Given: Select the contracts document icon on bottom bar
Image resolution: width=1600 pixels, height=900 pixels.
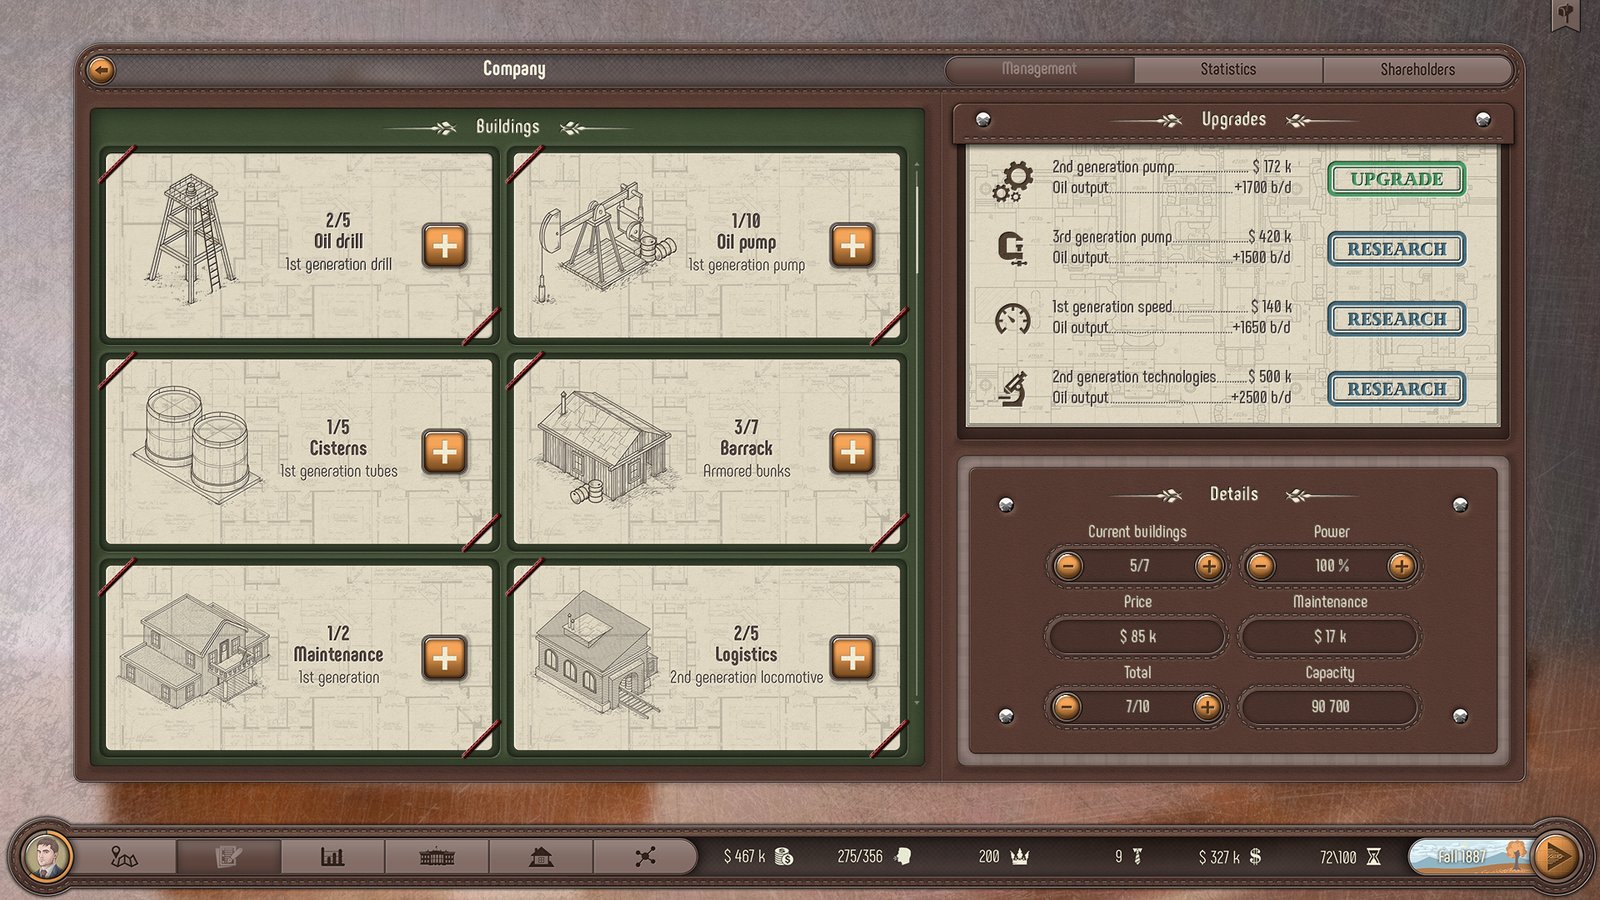Looking at the screenshot, I should (228, 856).
